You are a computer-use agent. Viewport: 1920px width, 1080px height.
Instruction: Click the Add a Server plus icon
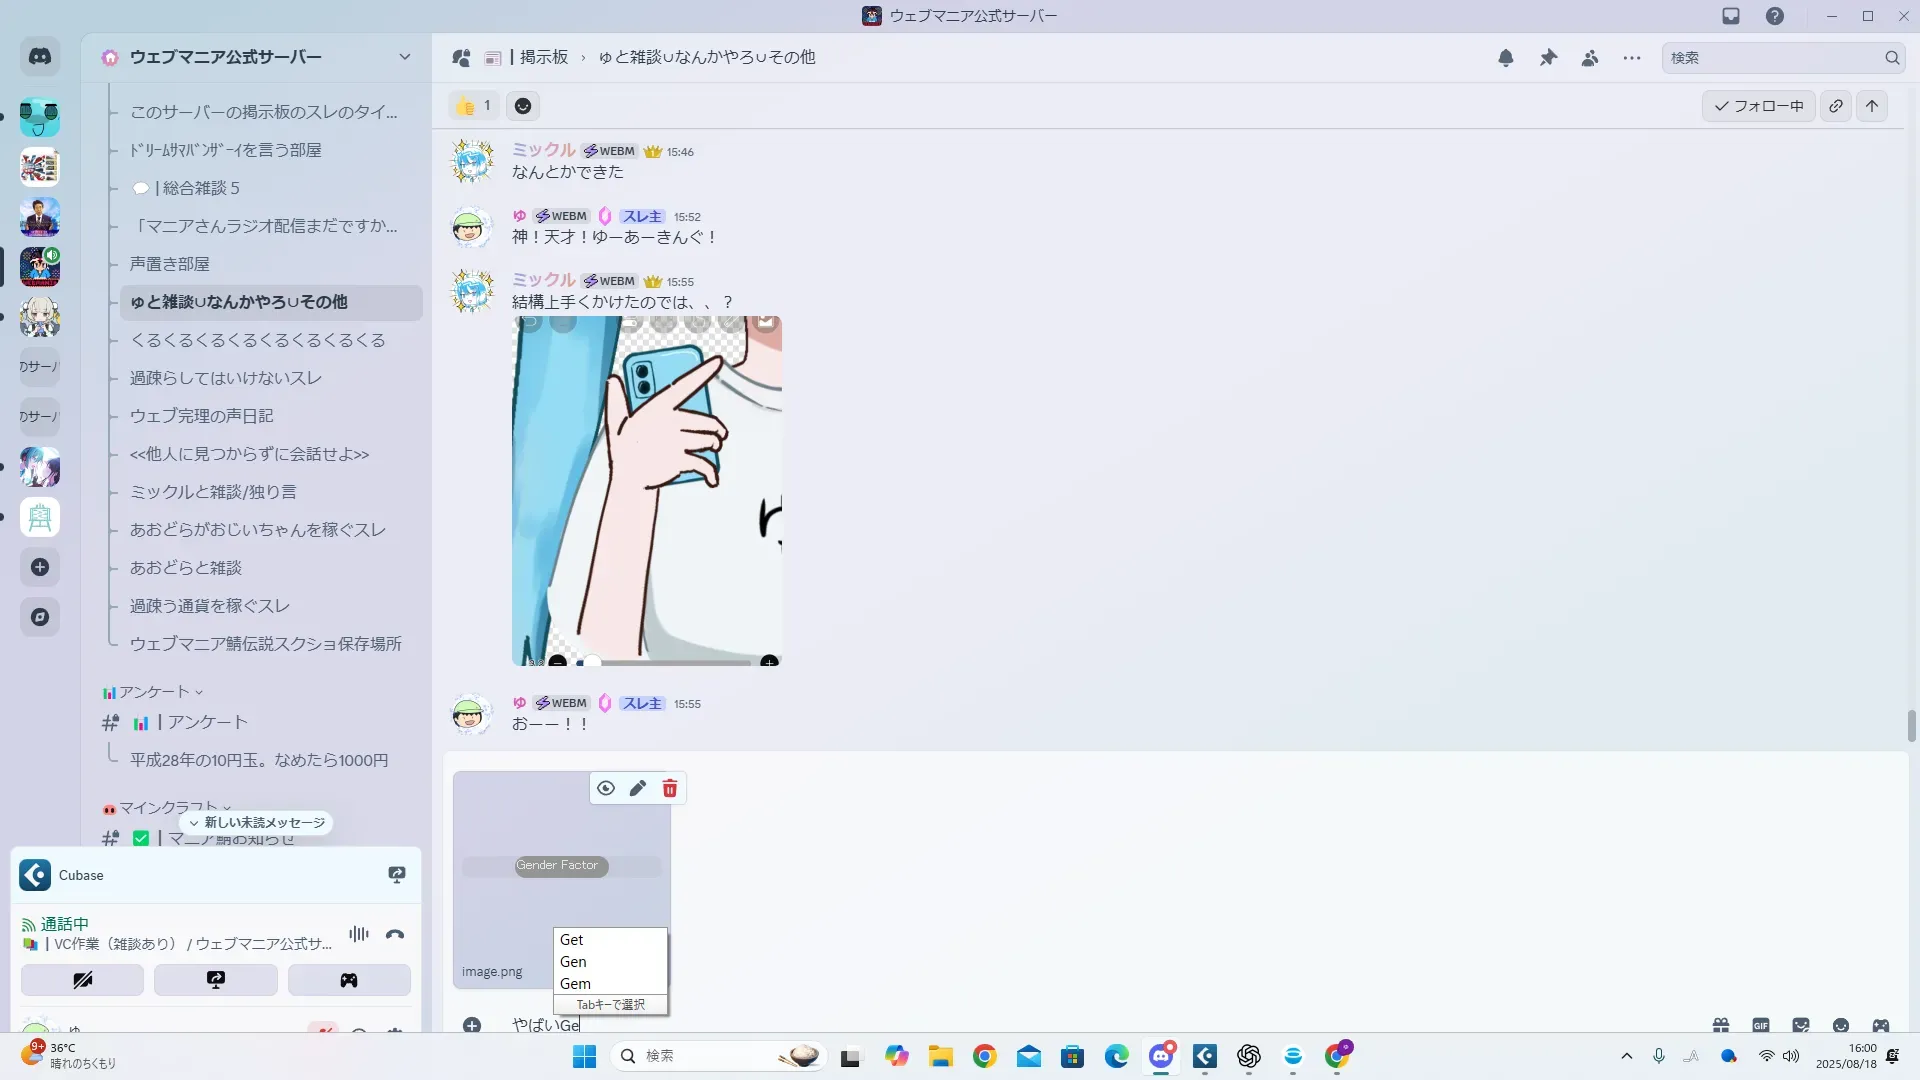pos(40,568)
